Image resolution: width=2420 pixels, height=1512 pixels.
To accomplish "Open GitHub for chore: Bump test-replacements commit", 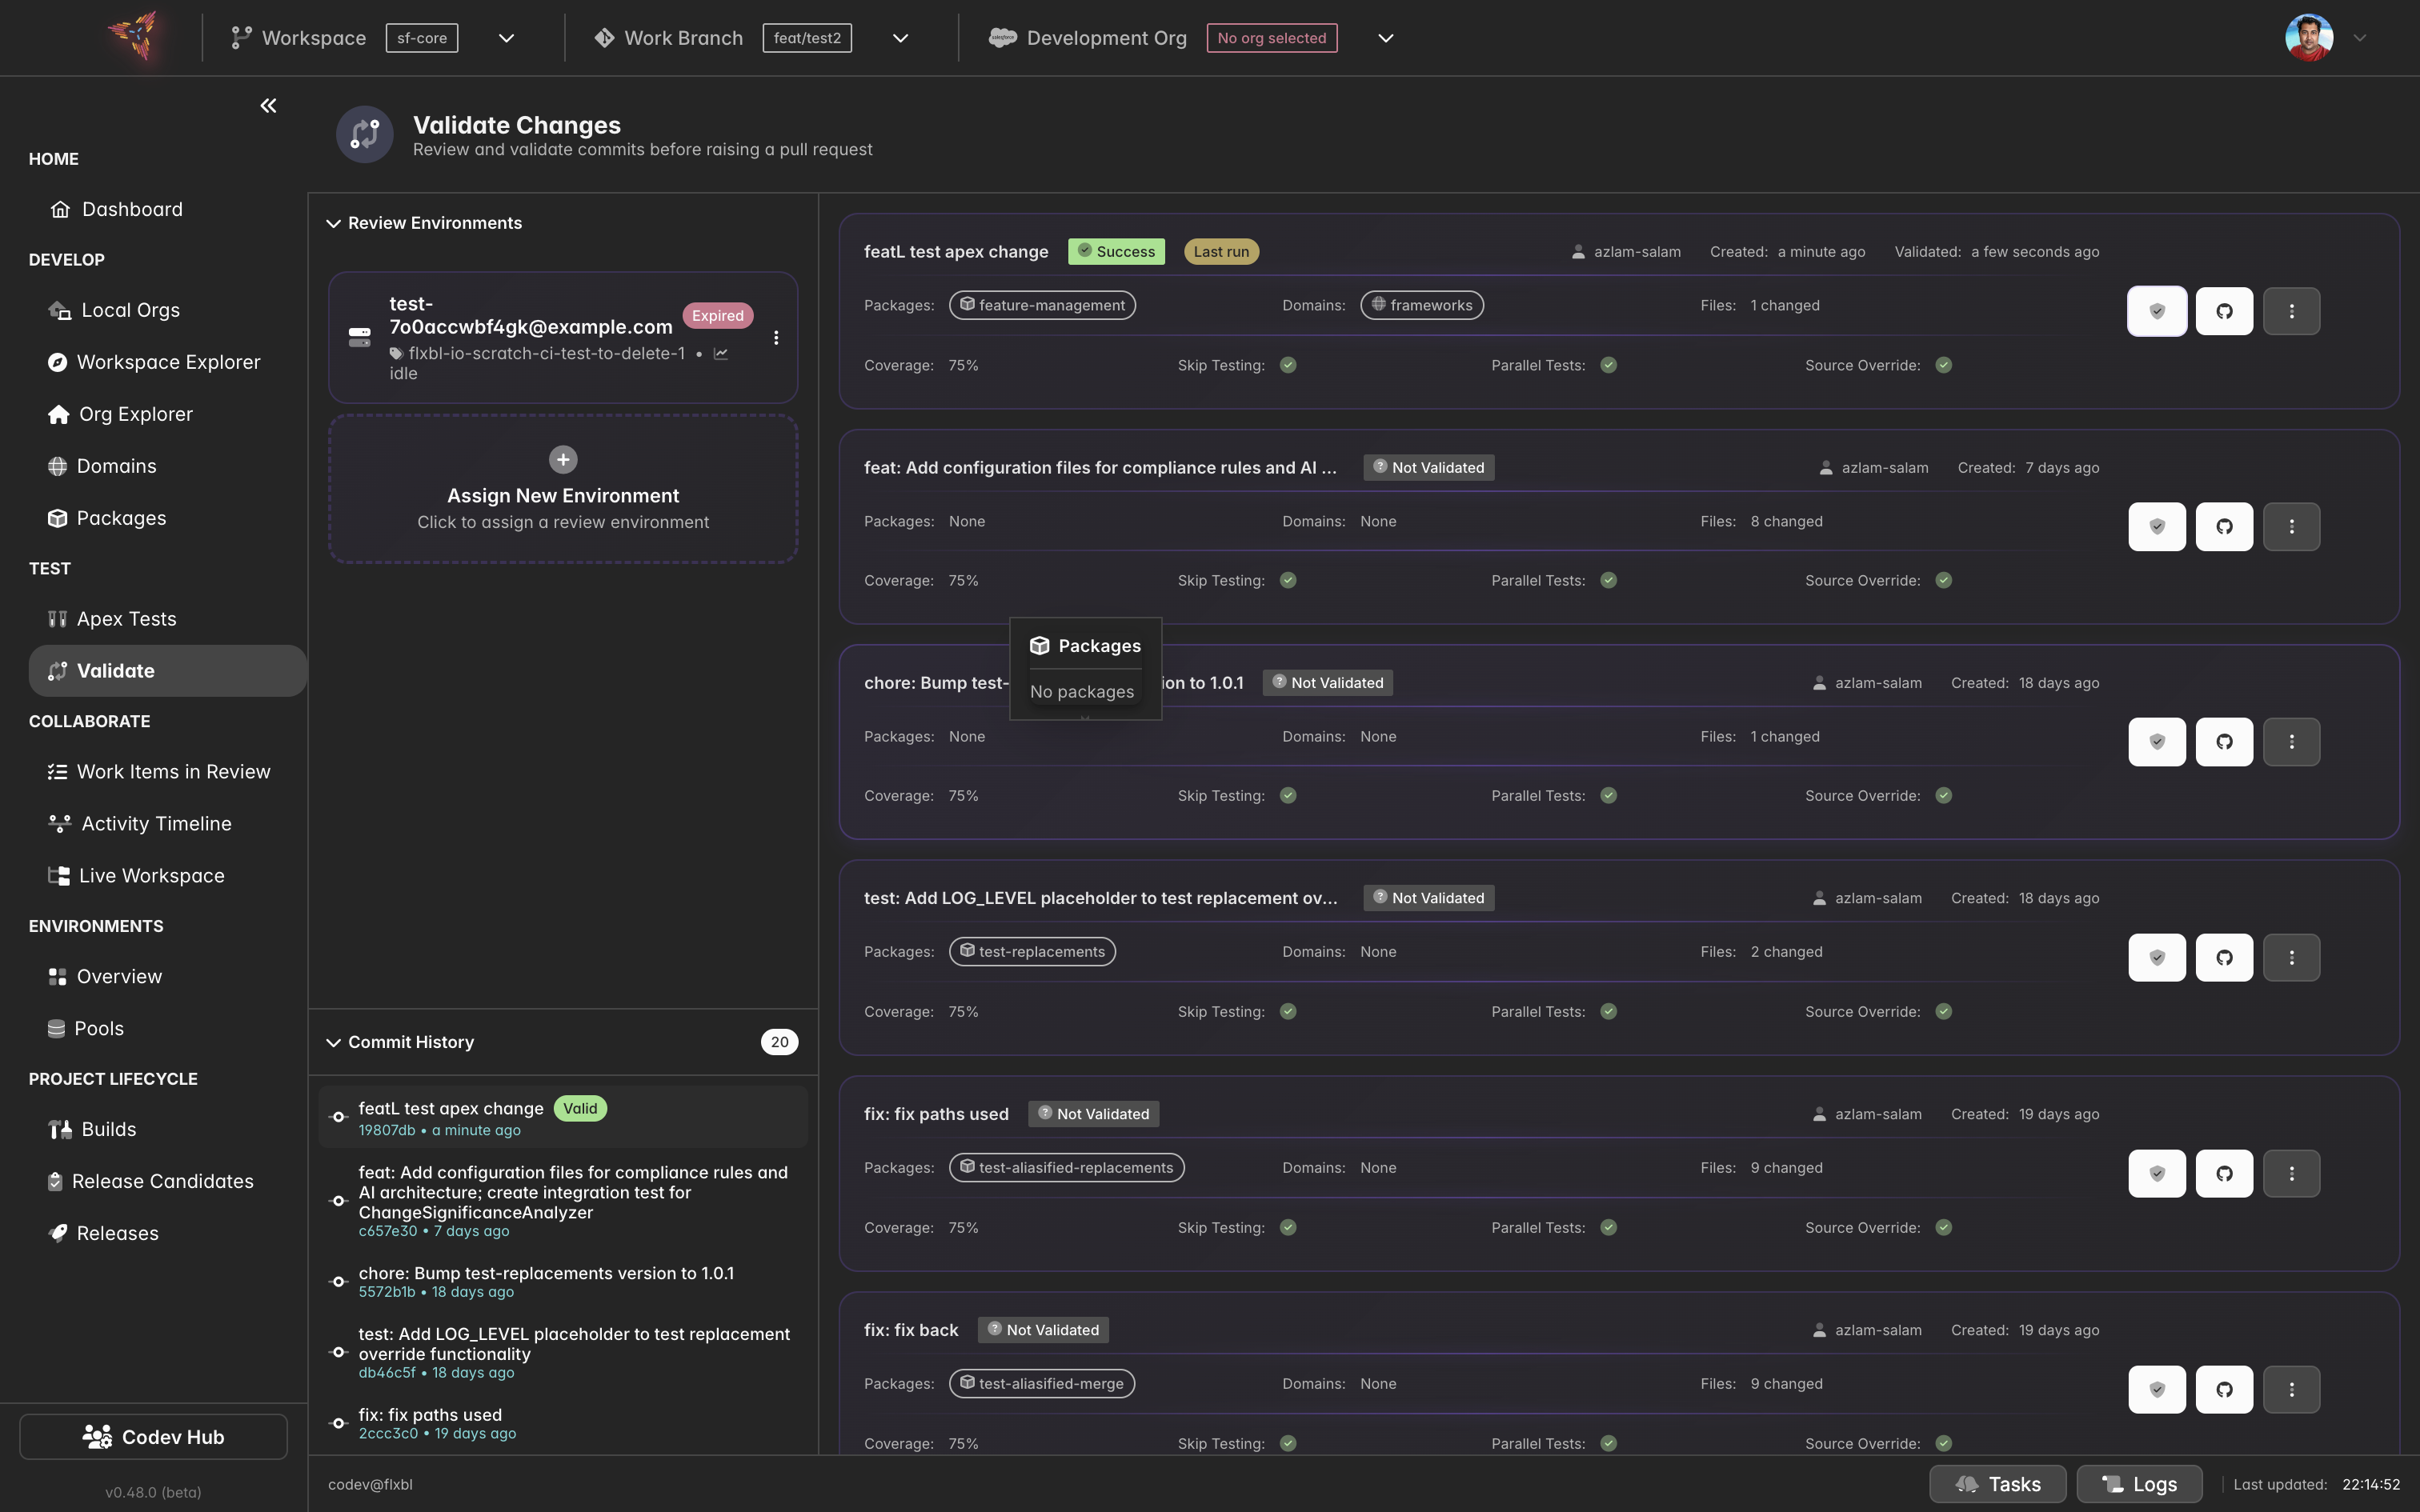I will pos(2224,742).
